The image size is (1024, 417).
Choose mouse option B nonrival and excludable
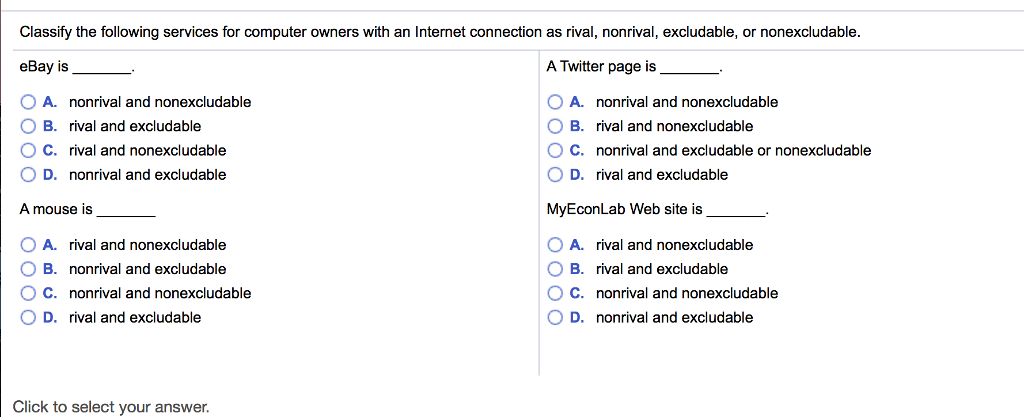coord(28,269)
